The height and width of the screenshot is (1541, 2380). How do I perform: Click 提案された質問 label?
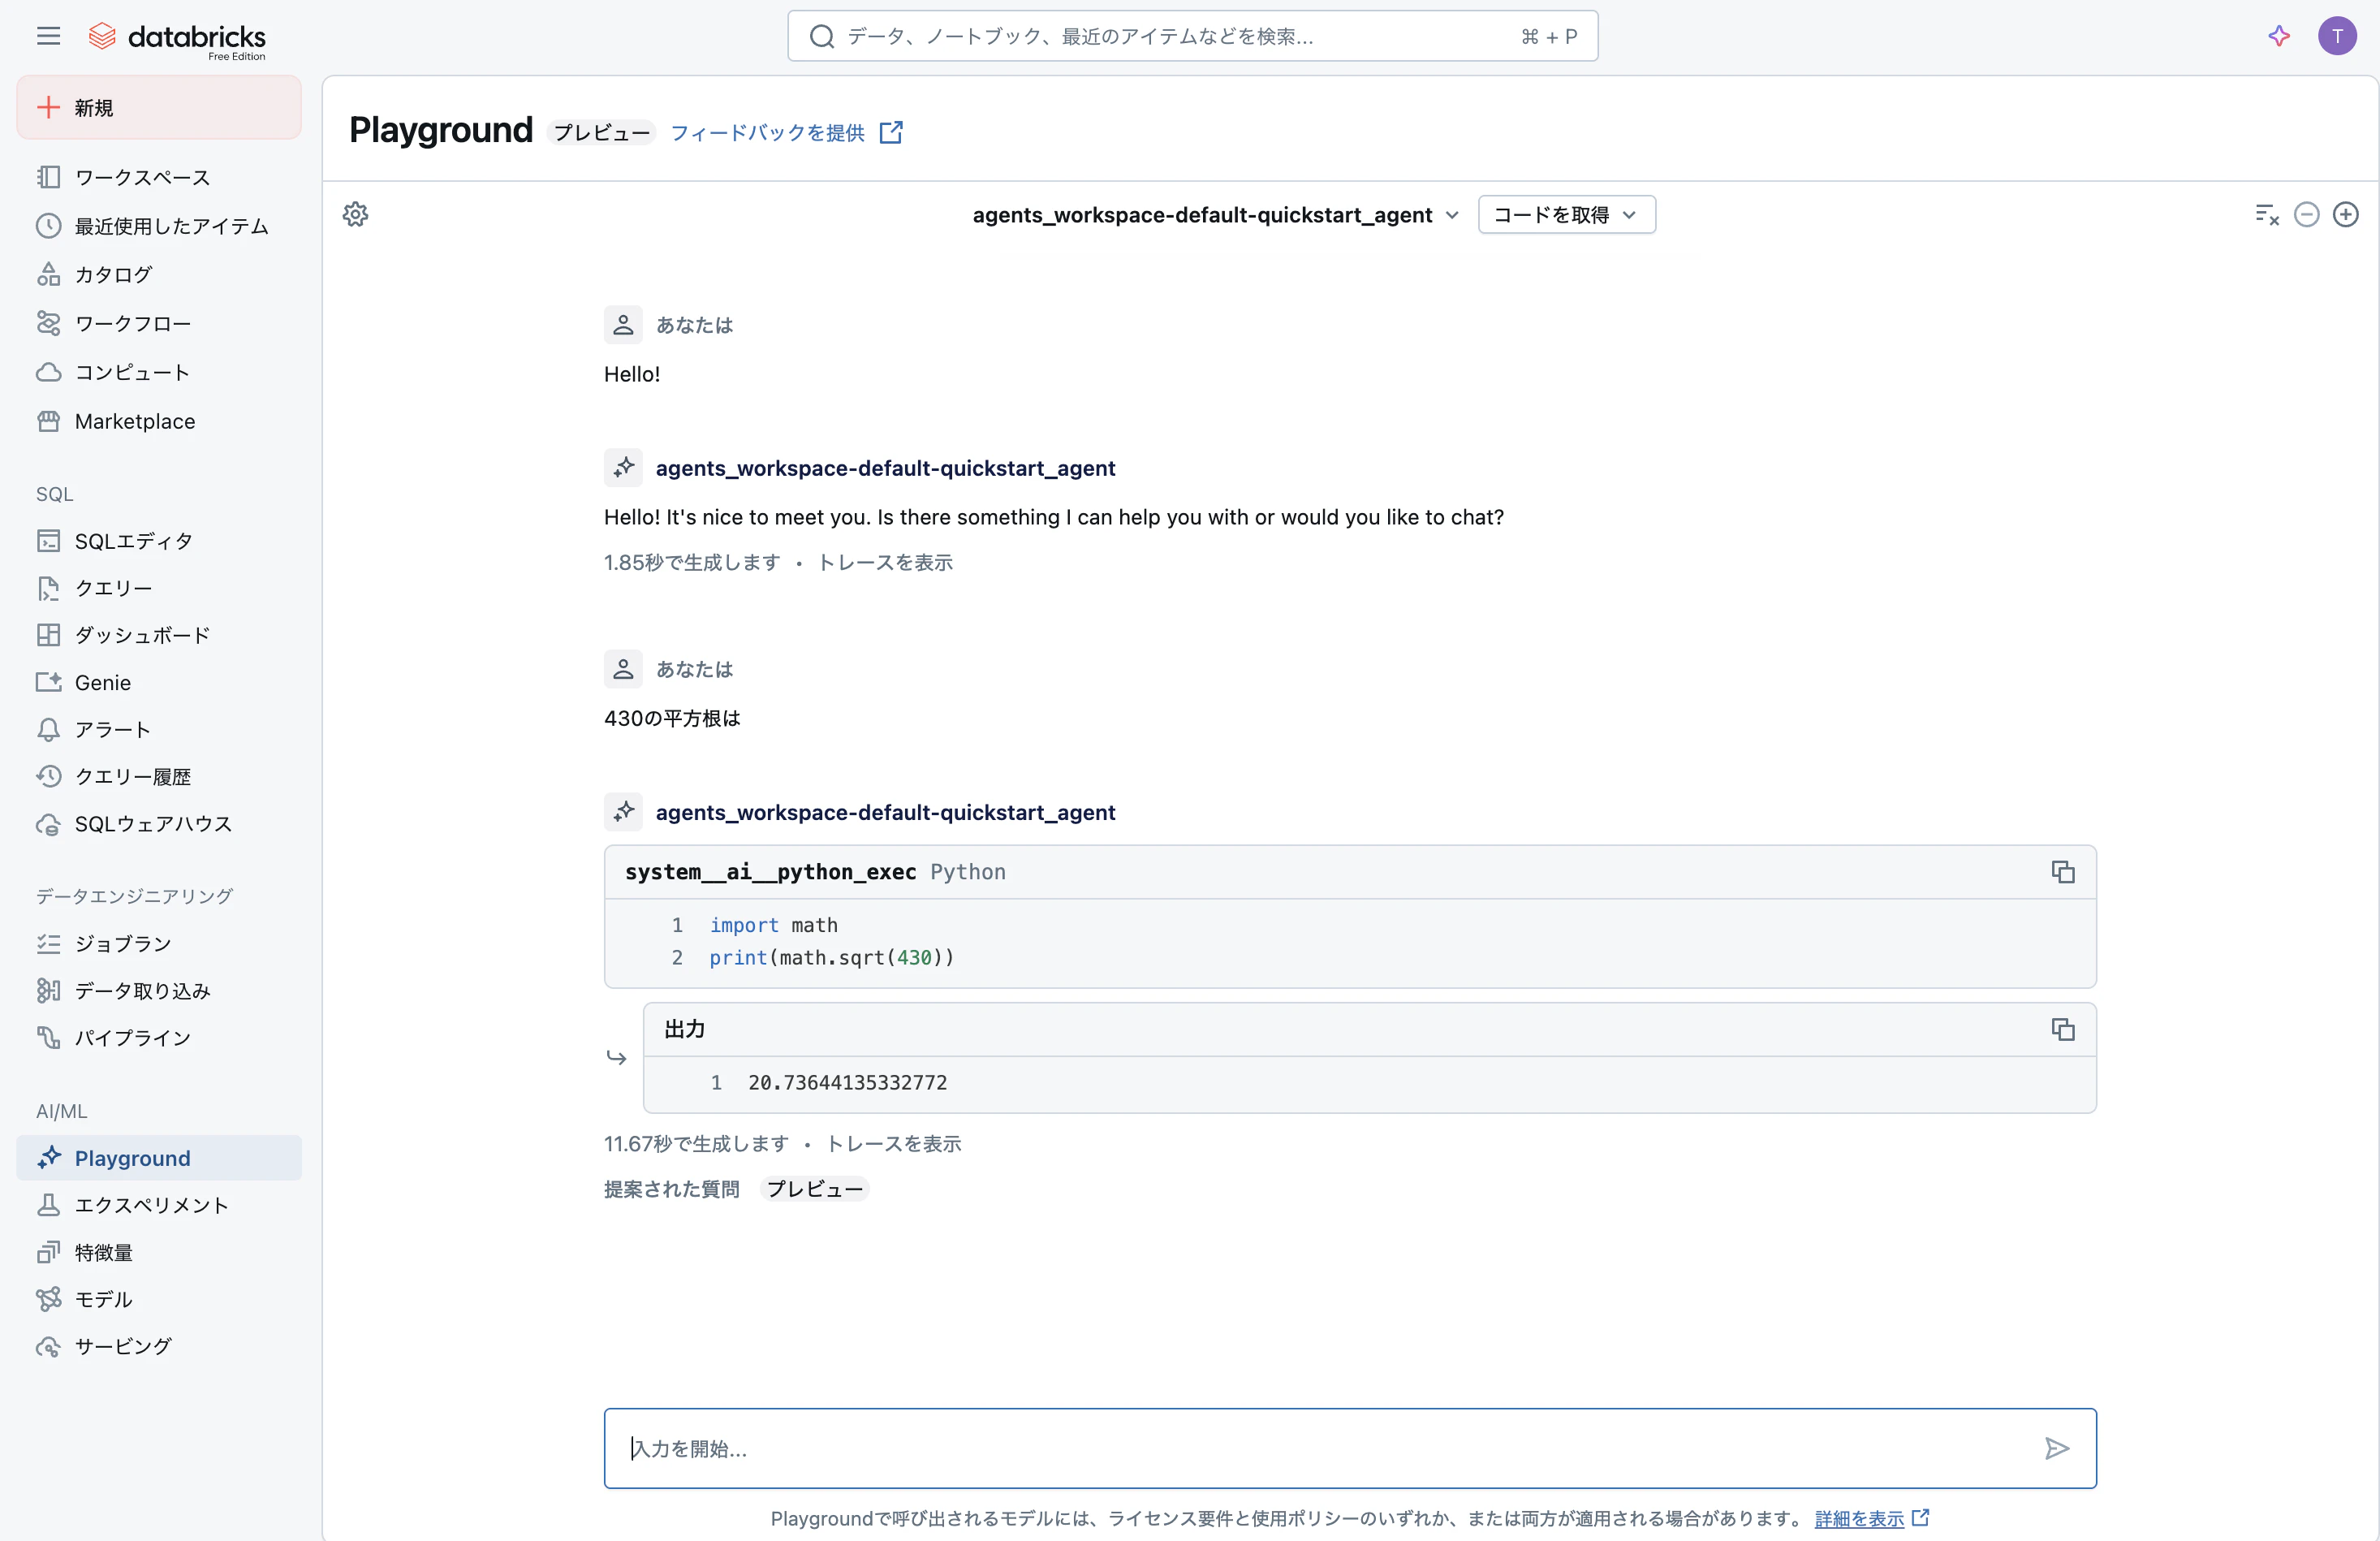pos(672,1188)
